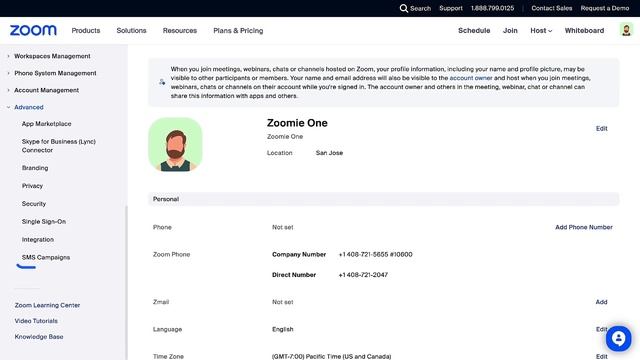Click the direct number +1 408-721-2047
Viewport: 640px width, 360px height.
coord(363,275)
